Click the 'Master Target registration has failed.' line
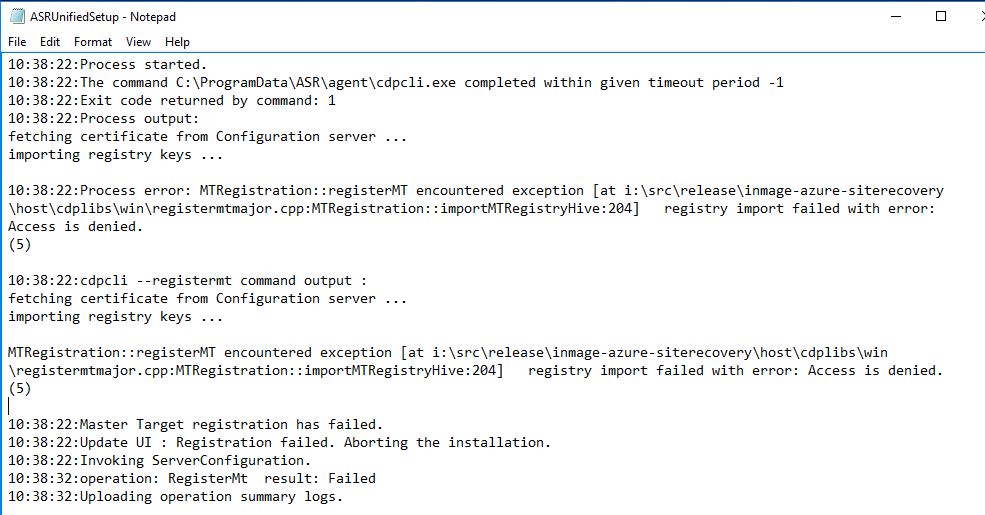The height and width of the screenshot is (515, 985). point(195,424)
